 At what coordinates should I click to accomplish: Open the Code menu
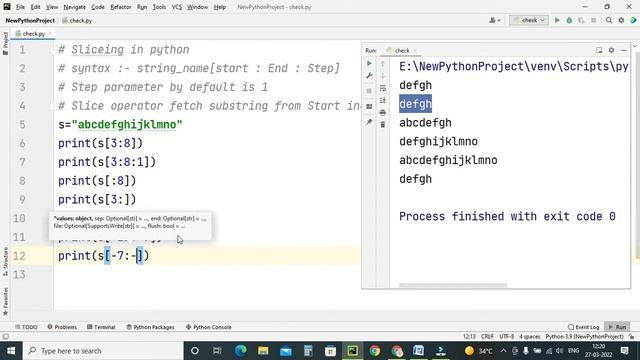coord(98,7)
